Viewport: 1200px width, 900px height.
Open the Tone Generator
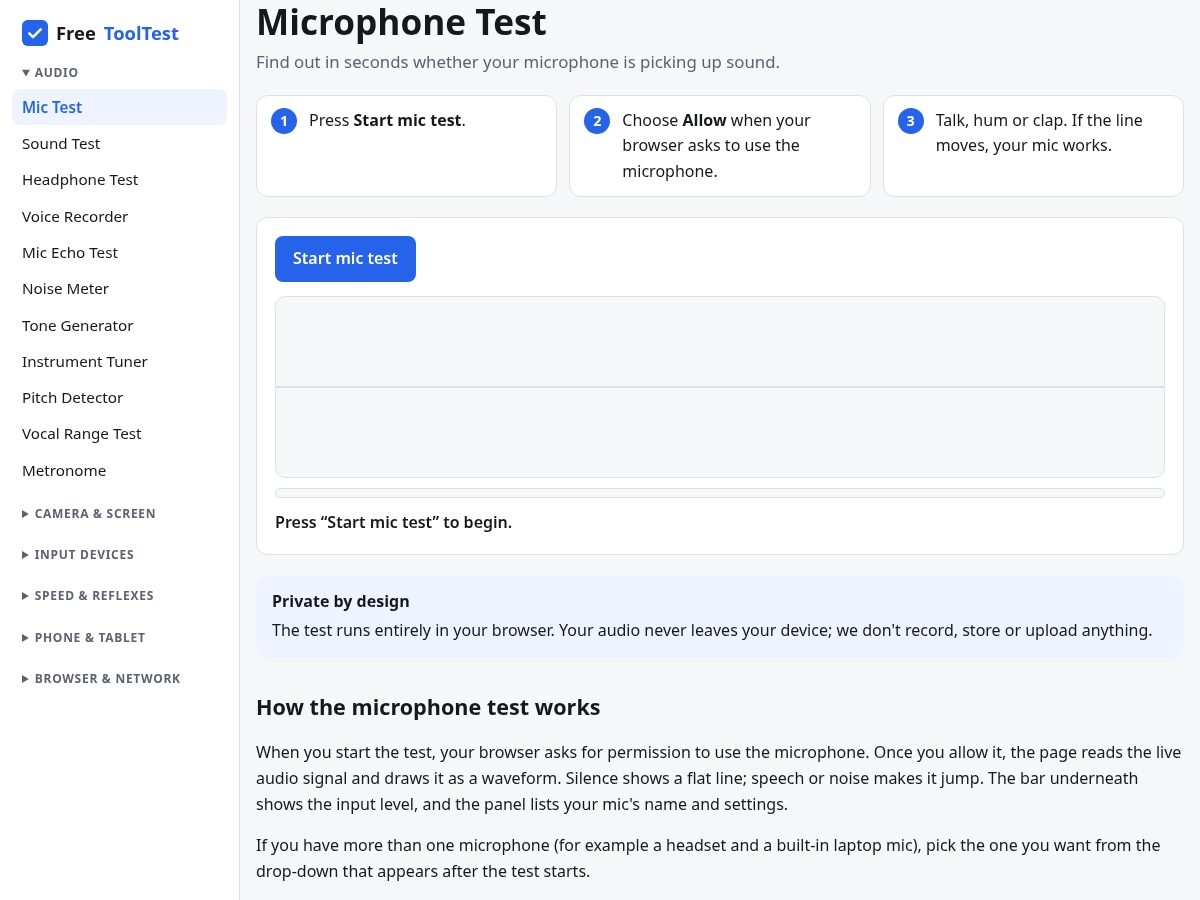(119, 326)
